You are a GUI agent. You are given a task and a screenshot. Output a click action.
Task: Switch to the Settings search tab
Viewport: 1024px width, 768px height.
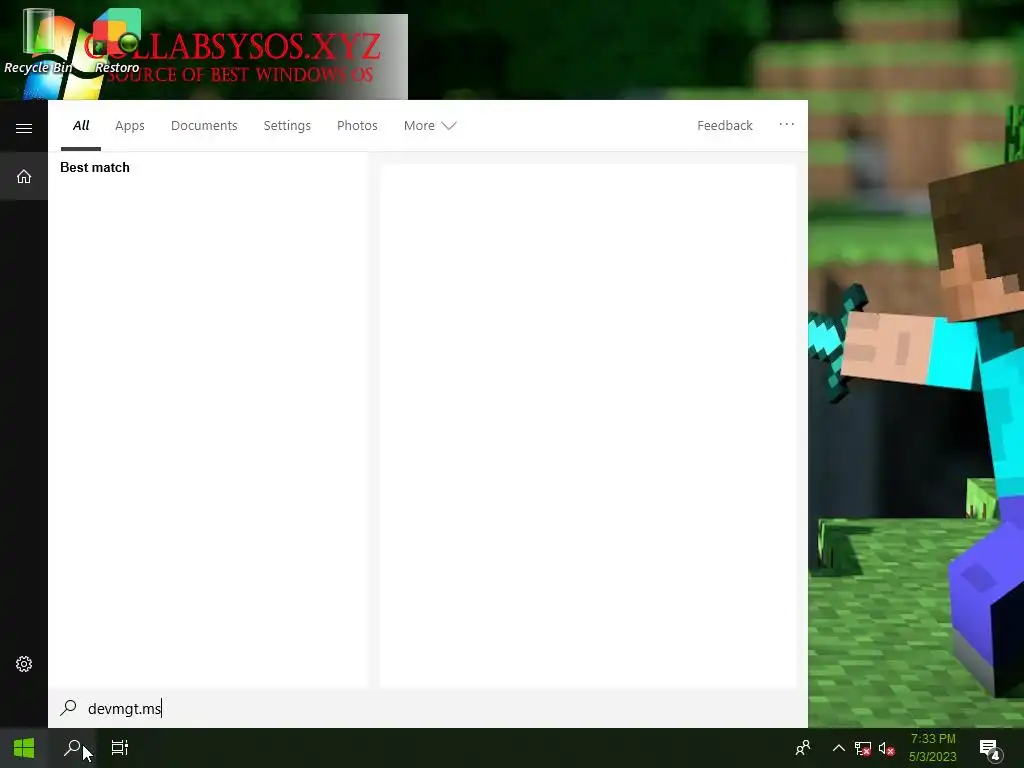pyautogui.click(x=287, y=125)
